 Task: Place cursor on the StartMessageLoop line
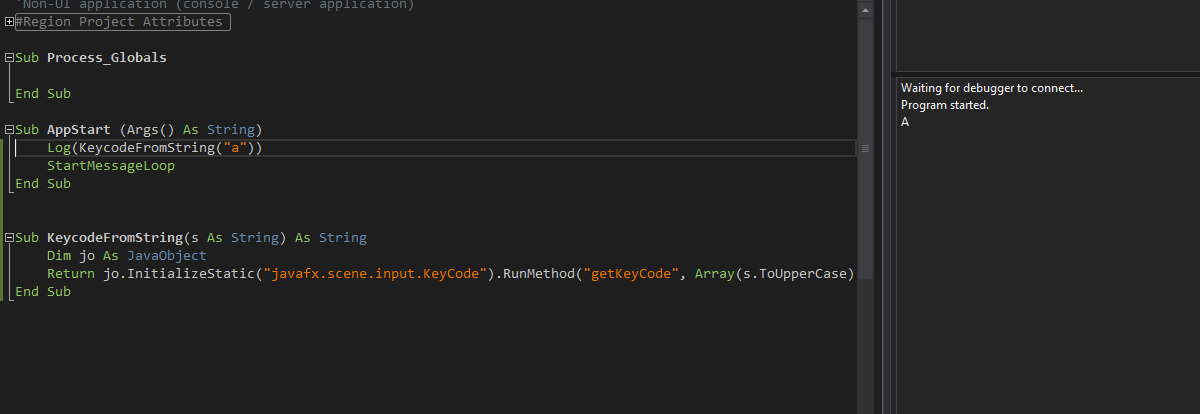point(110,166)
